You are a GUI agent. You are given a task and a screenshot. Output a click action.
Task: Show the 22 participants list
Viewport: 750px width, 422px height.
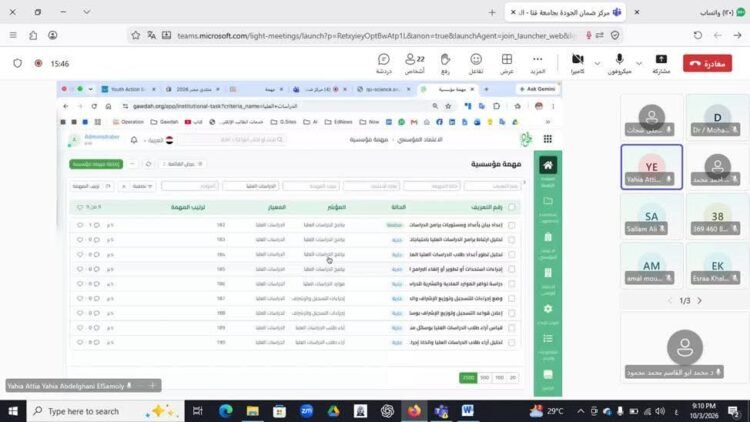pyautogui.click(x=415, y=64)
